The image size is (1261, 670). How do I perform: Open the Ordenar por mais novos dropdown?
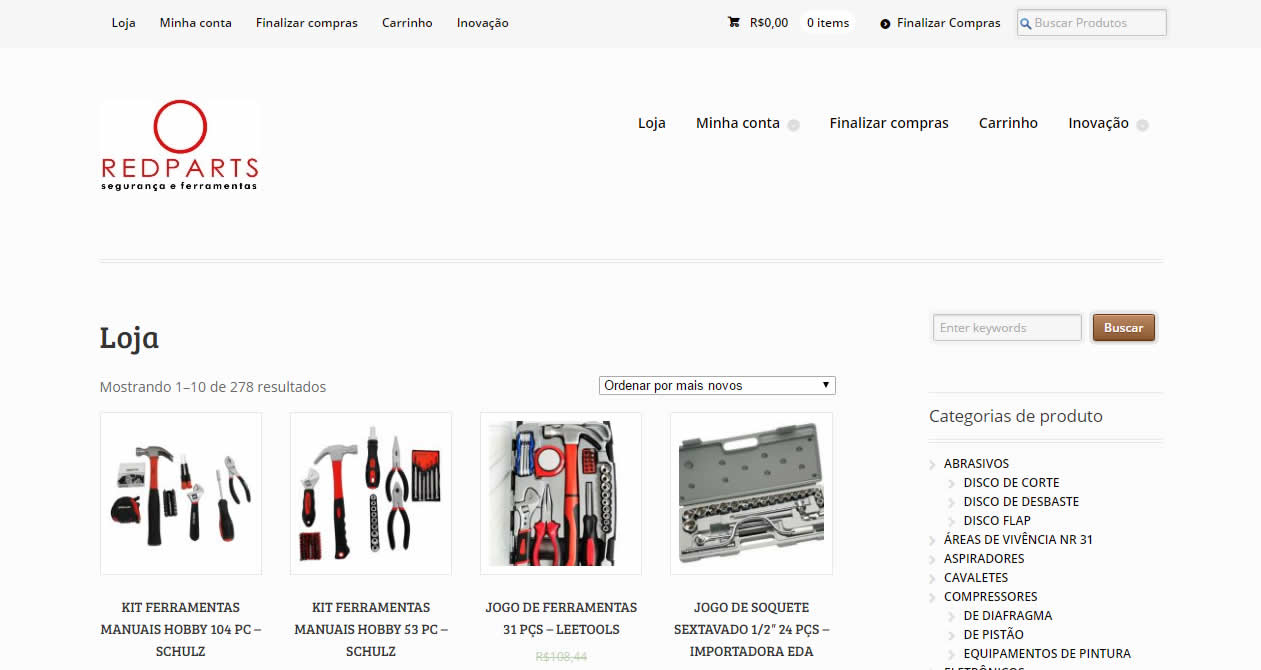click(x=717, y=385)
